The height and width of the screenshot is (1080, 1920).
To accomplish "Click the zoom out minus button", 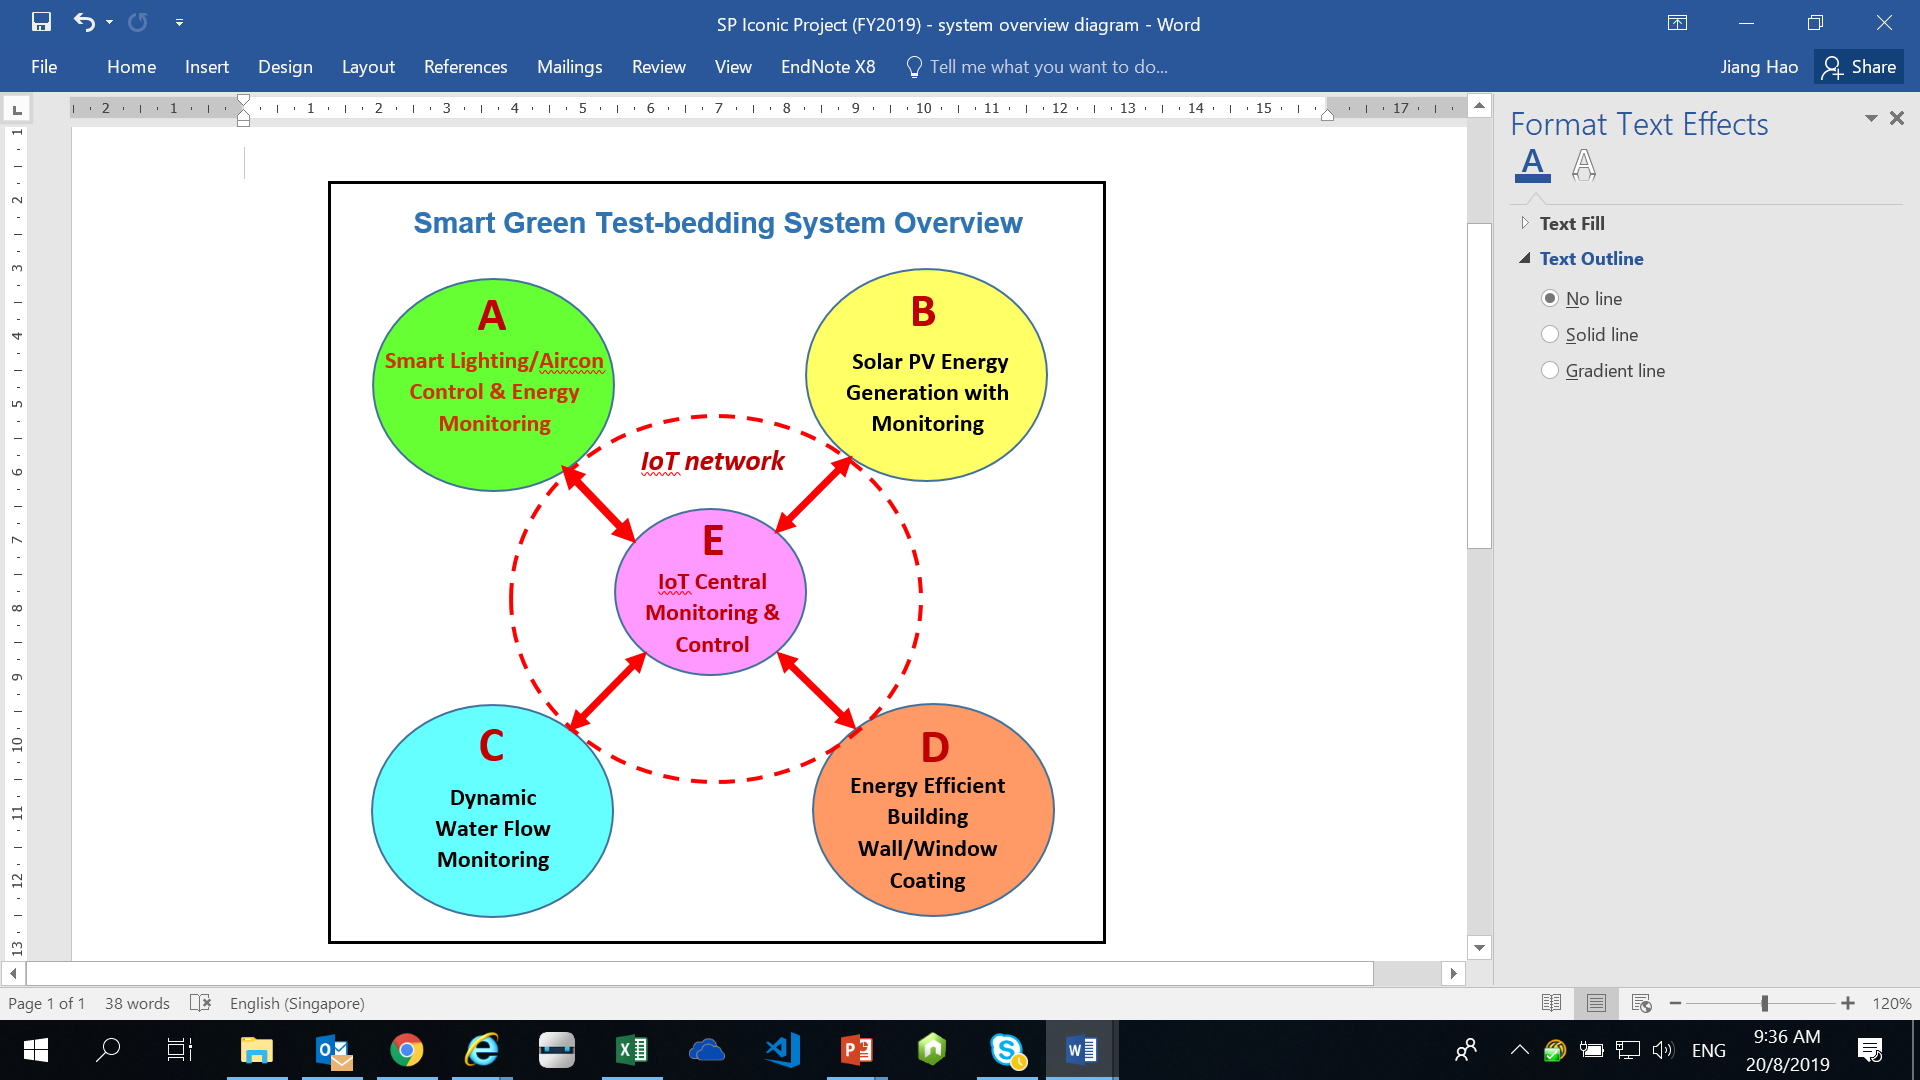I will 1675,1003.
